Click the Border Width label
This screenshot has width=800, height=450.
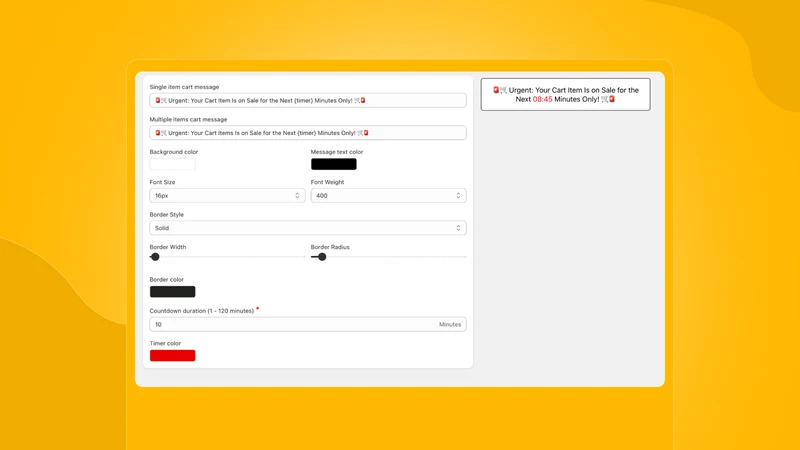pyautogui.click(x=168, y=247)
